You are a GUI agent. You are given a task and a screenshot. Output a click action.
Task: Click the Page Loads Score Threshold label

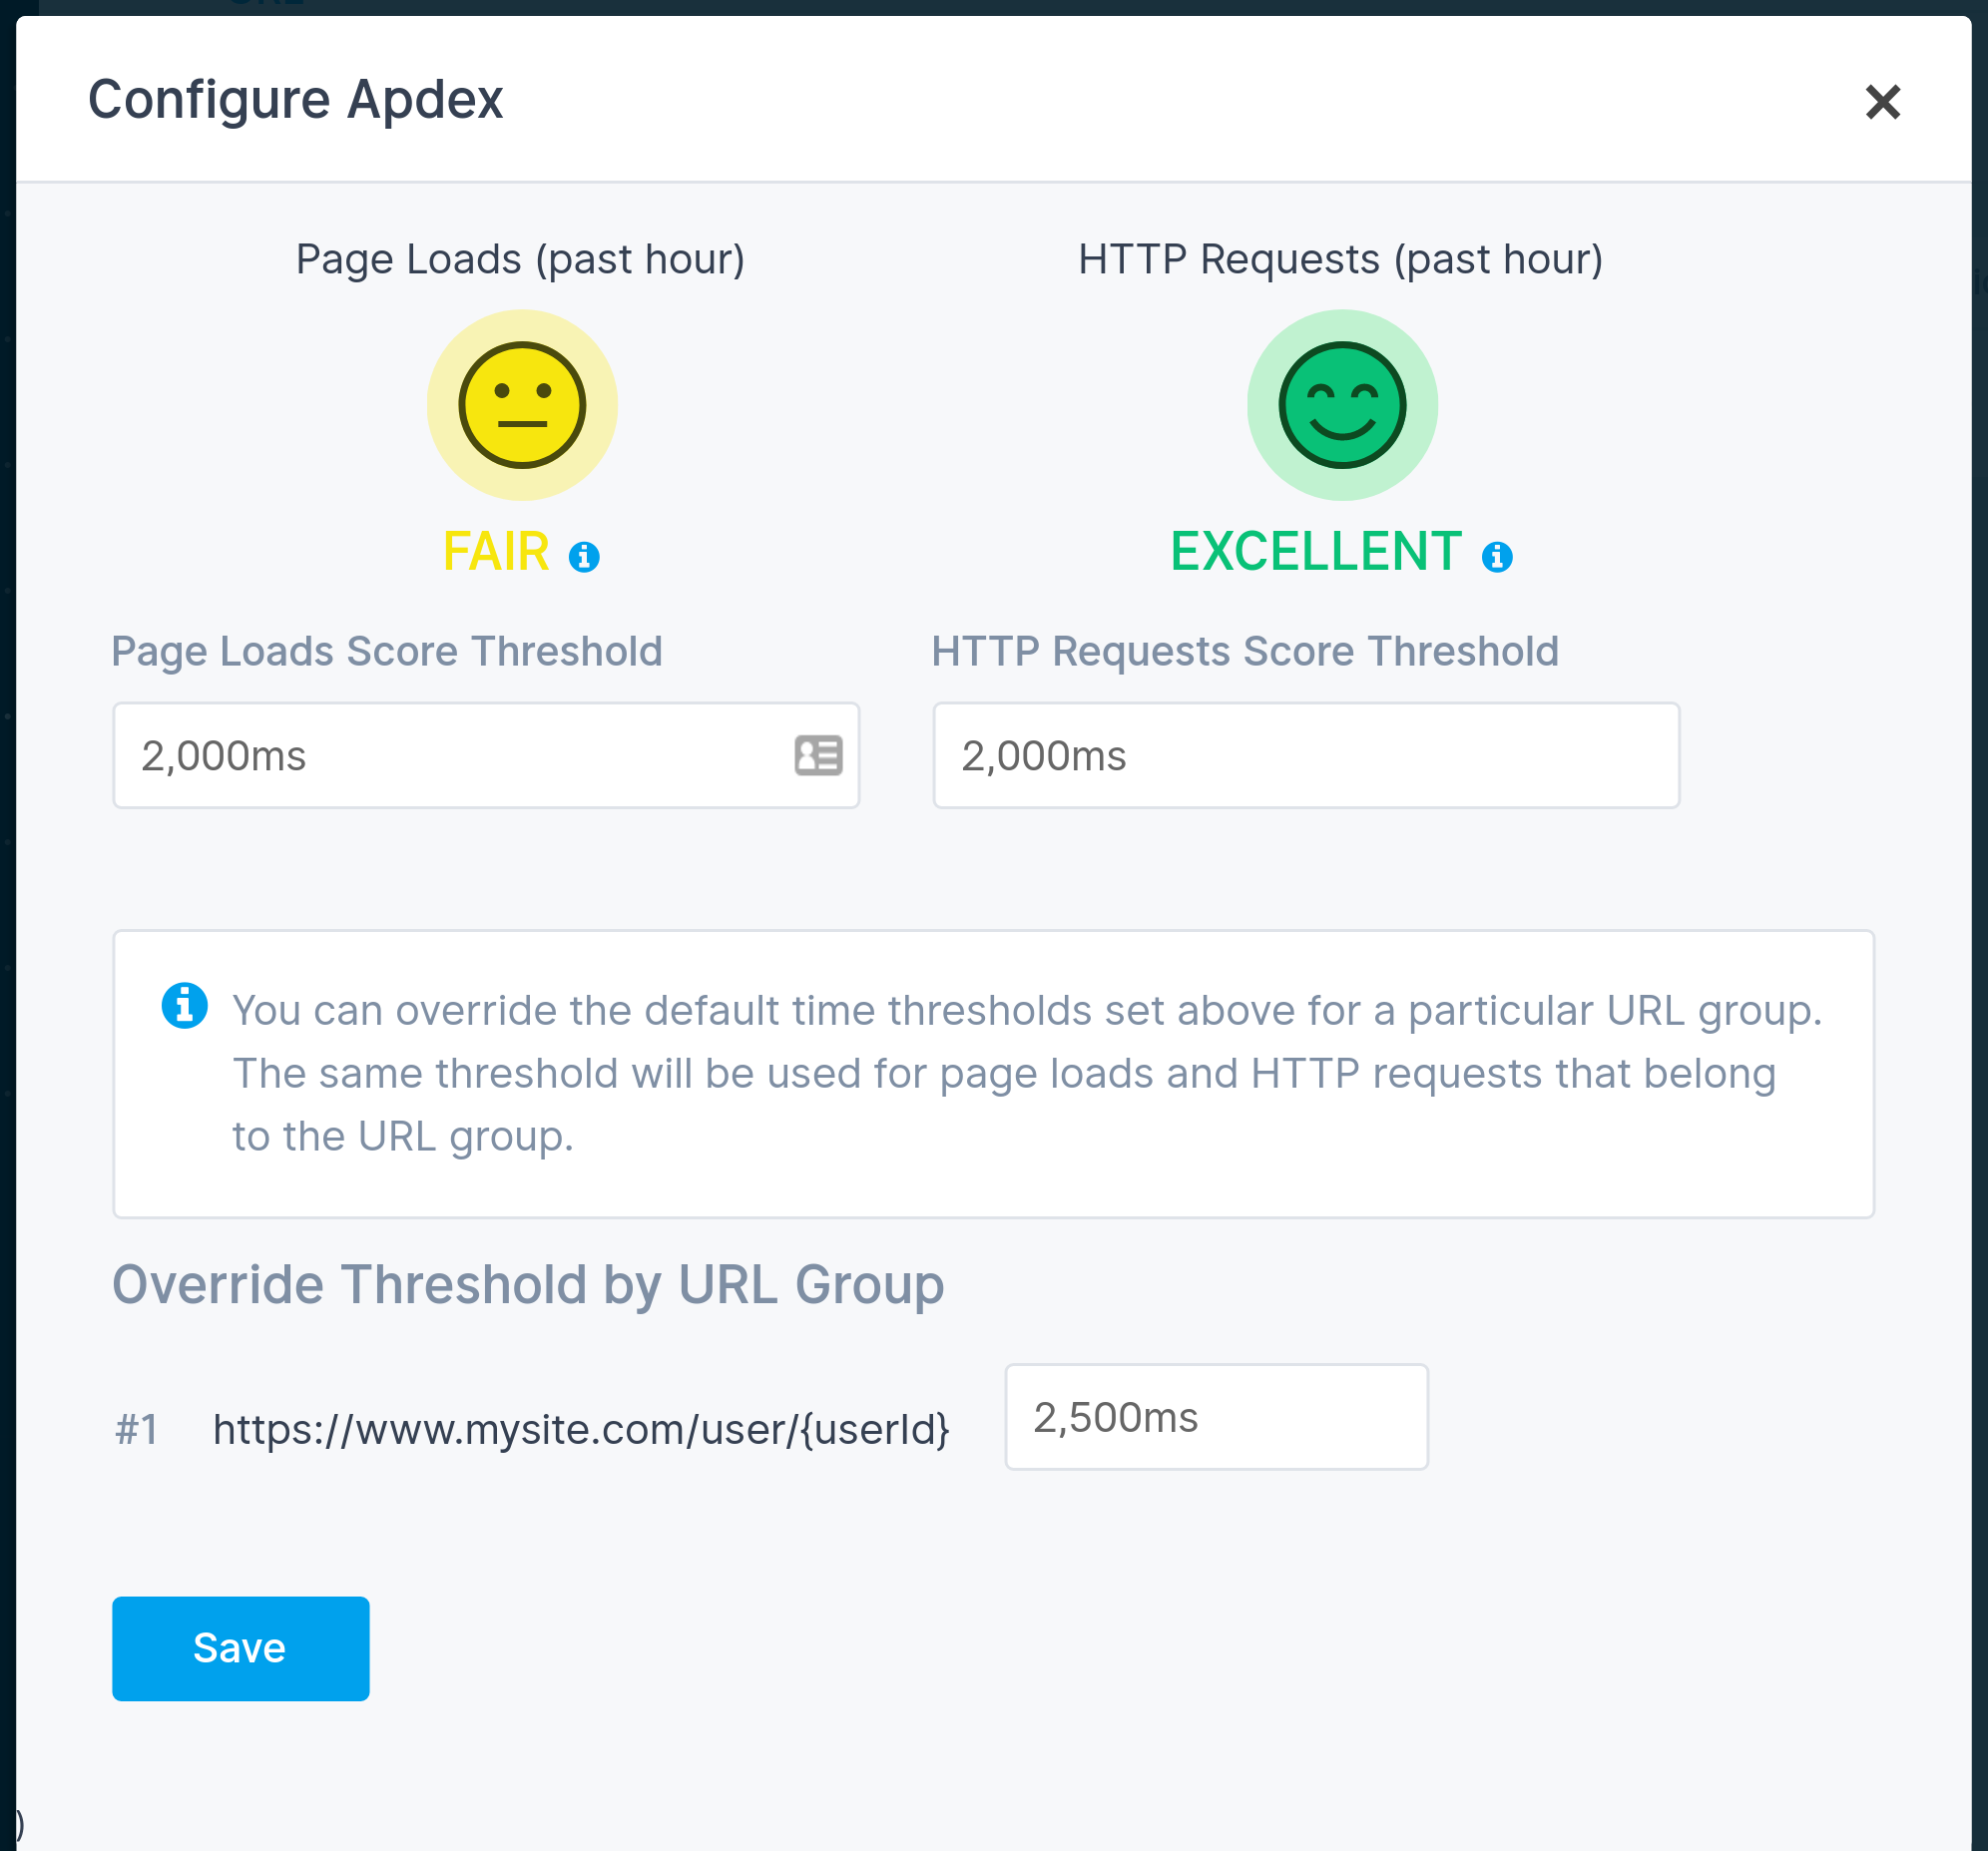[387, 652]
